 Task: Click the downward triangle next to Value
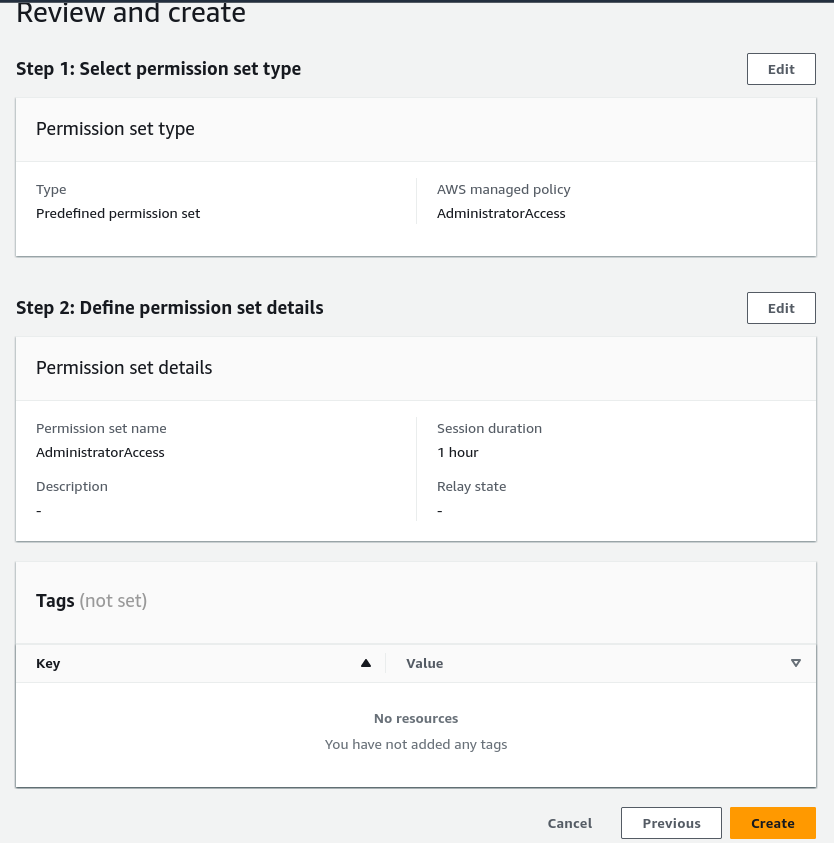[796, 662]
